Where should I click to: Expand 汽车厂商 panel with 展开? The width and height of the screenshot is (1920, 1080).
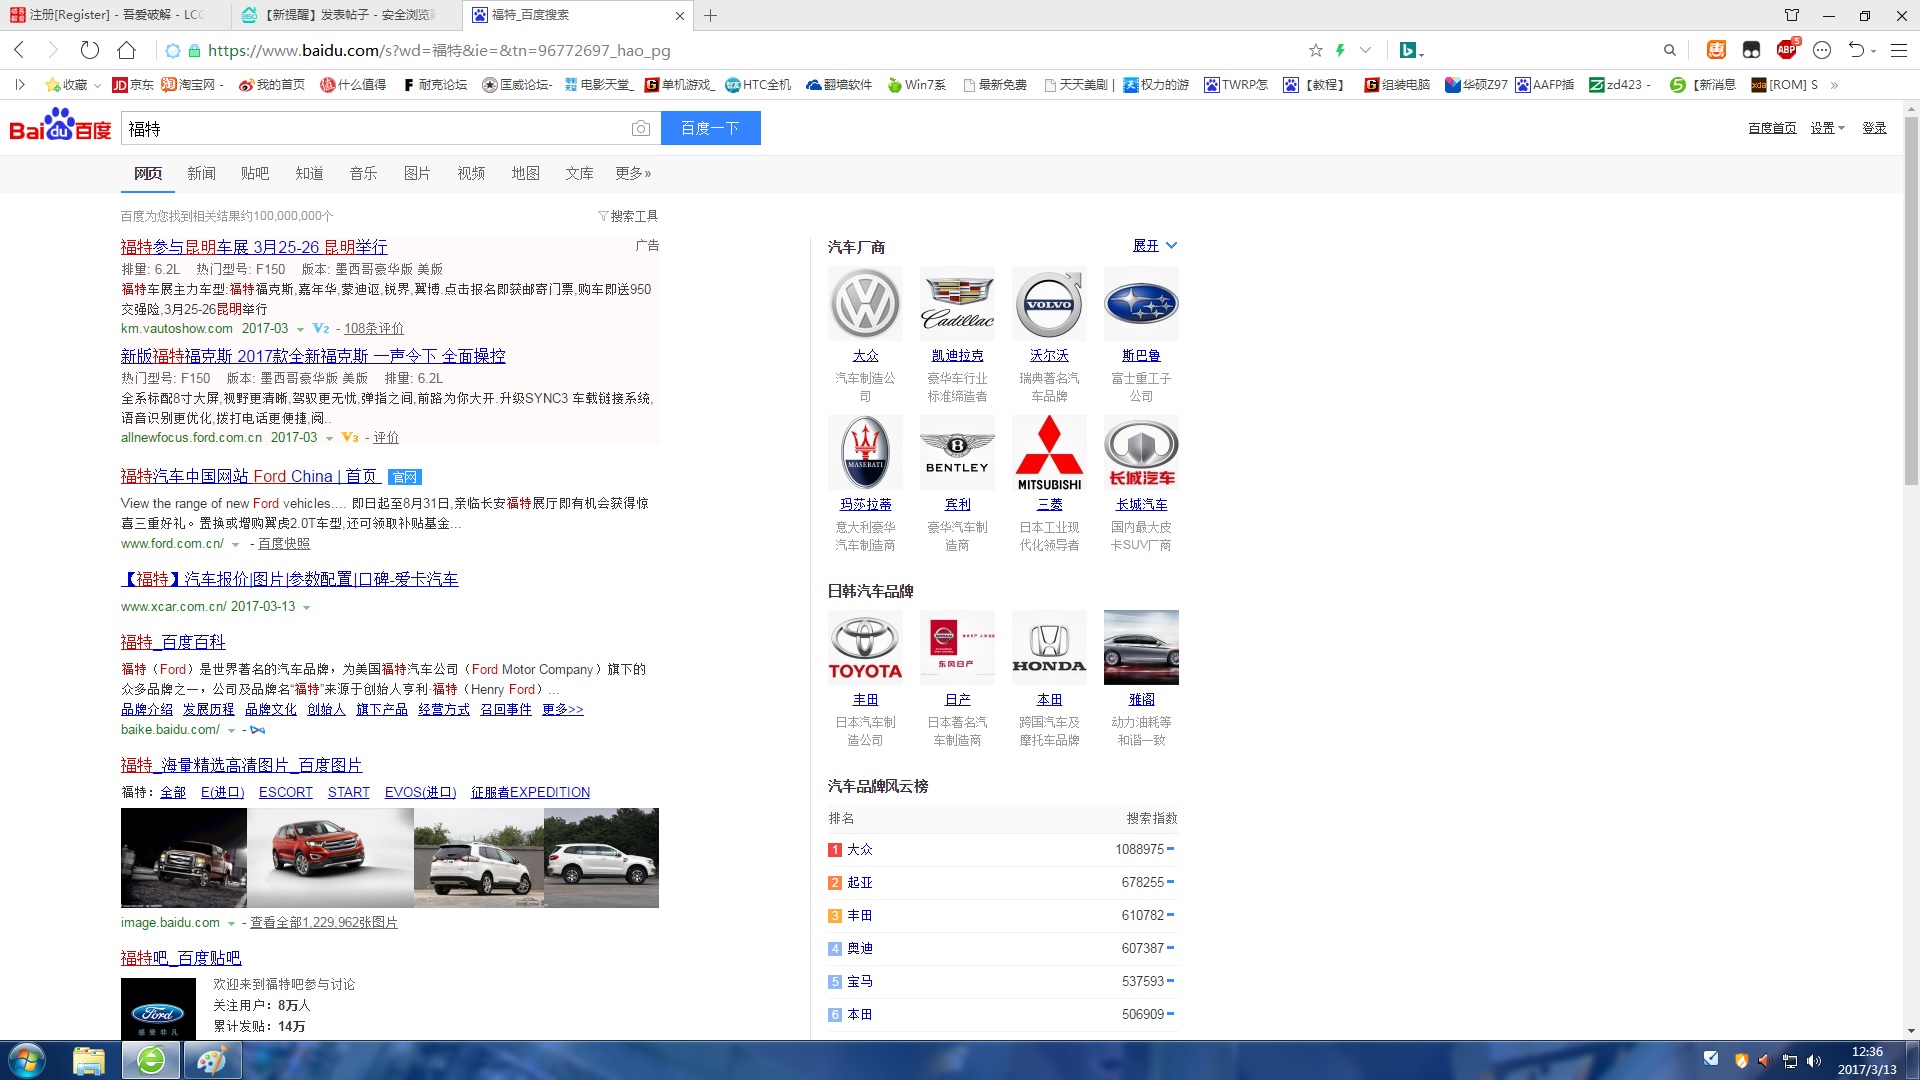(x=1155, y=246)
